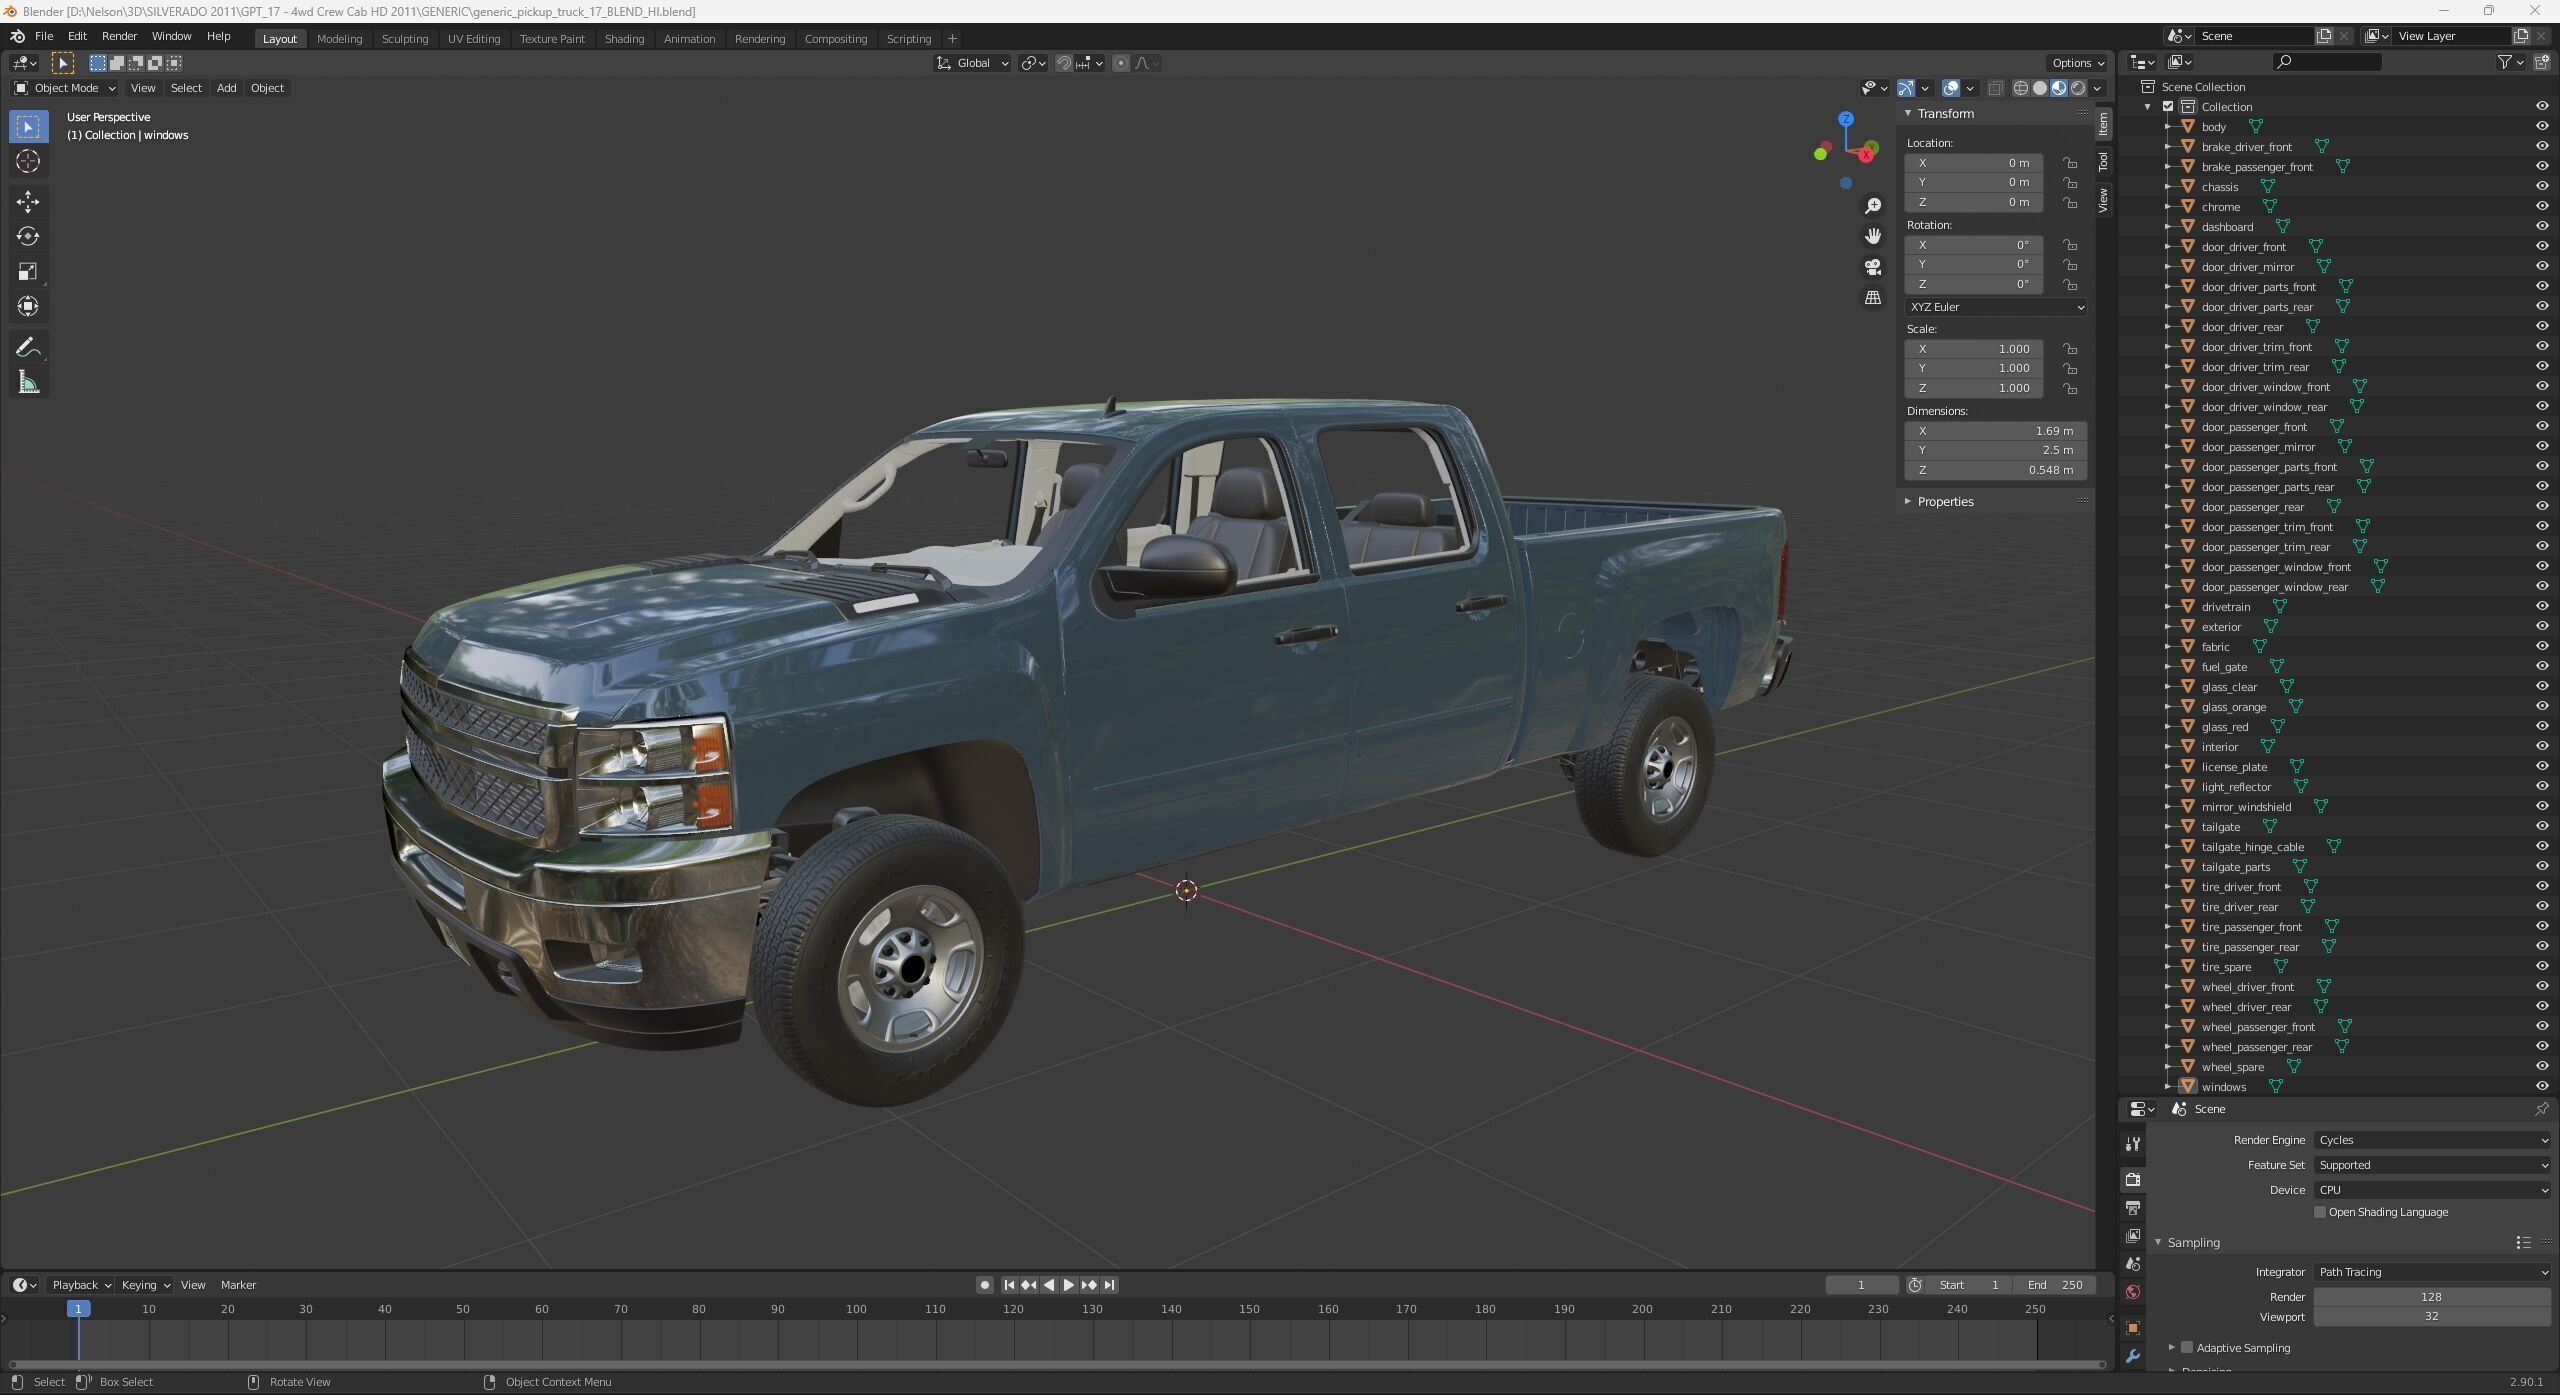The image size is (2560, 1395).
Task: Switch to the Shading workspace tab
Action: coord(624,39)
